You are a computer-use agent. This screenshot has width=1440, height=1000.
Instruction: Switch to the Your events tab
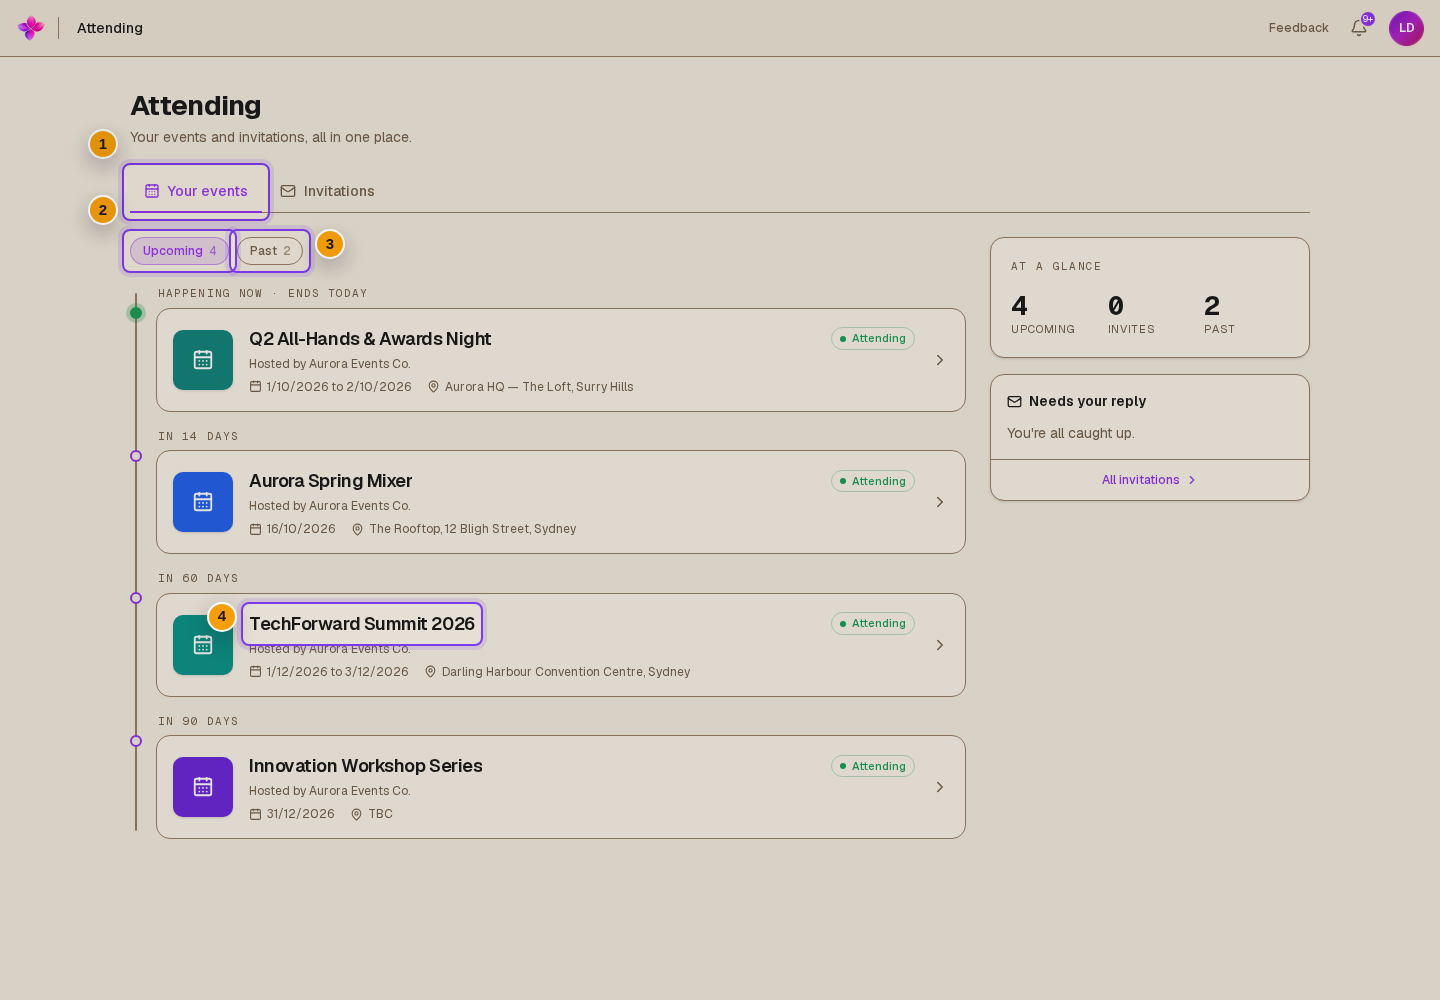pos(196,191)
